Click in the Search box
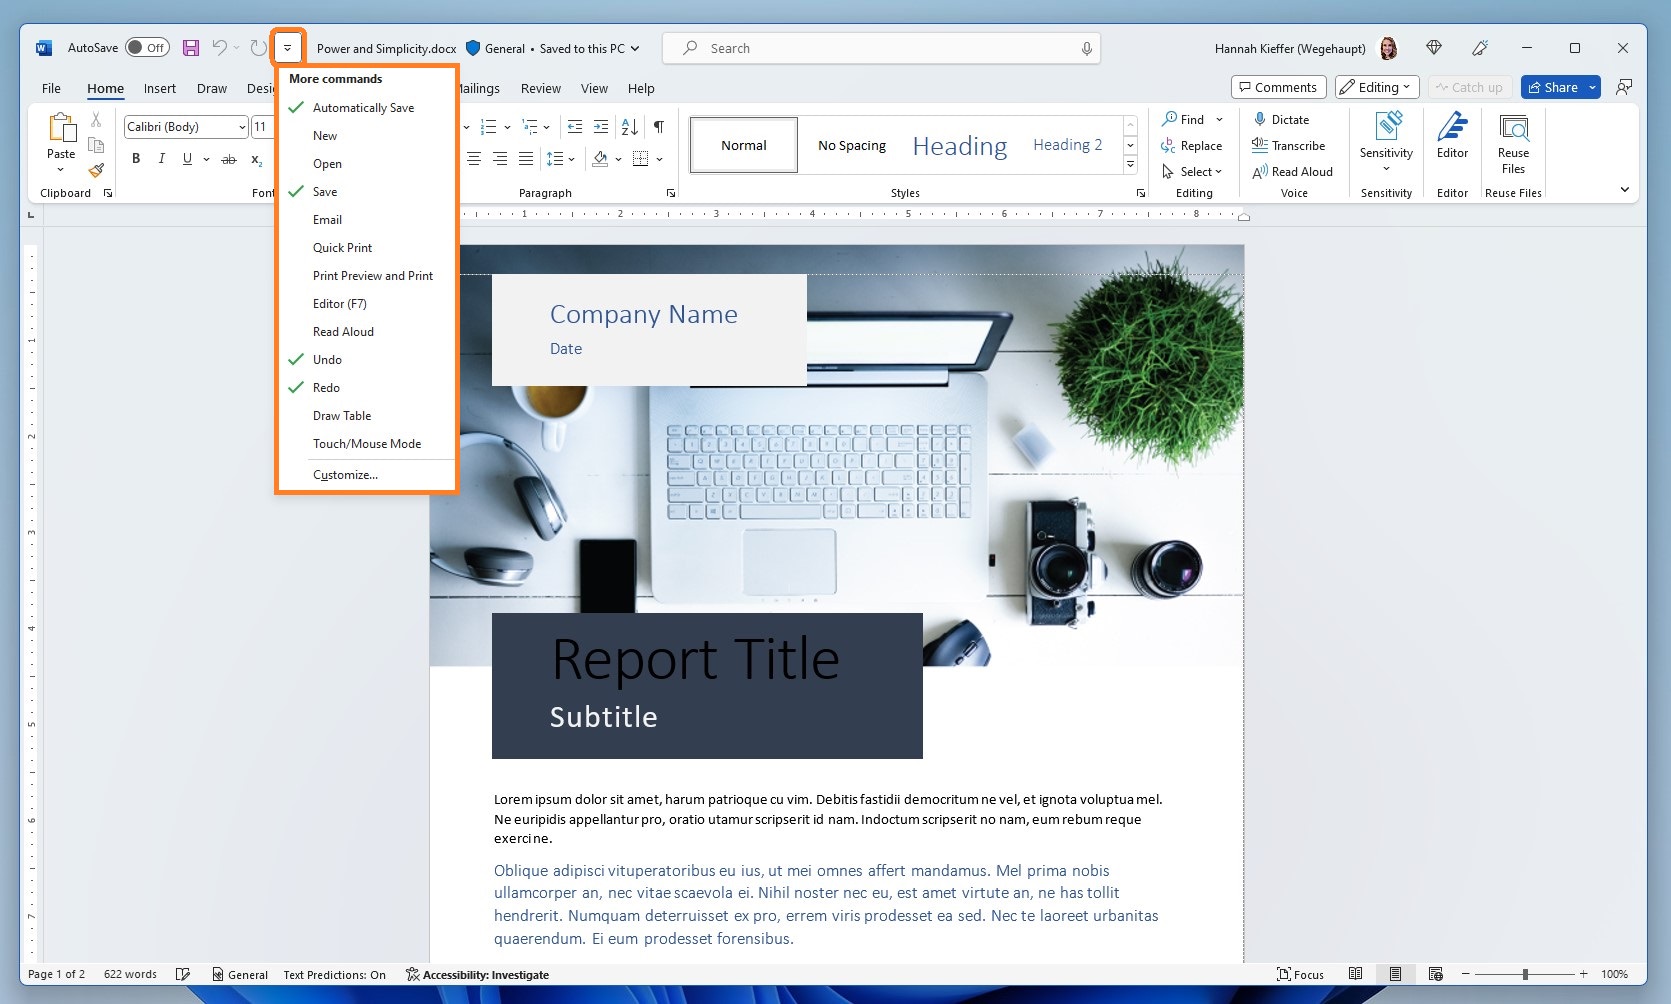The image size is (1671, 1004). [880, 48]
